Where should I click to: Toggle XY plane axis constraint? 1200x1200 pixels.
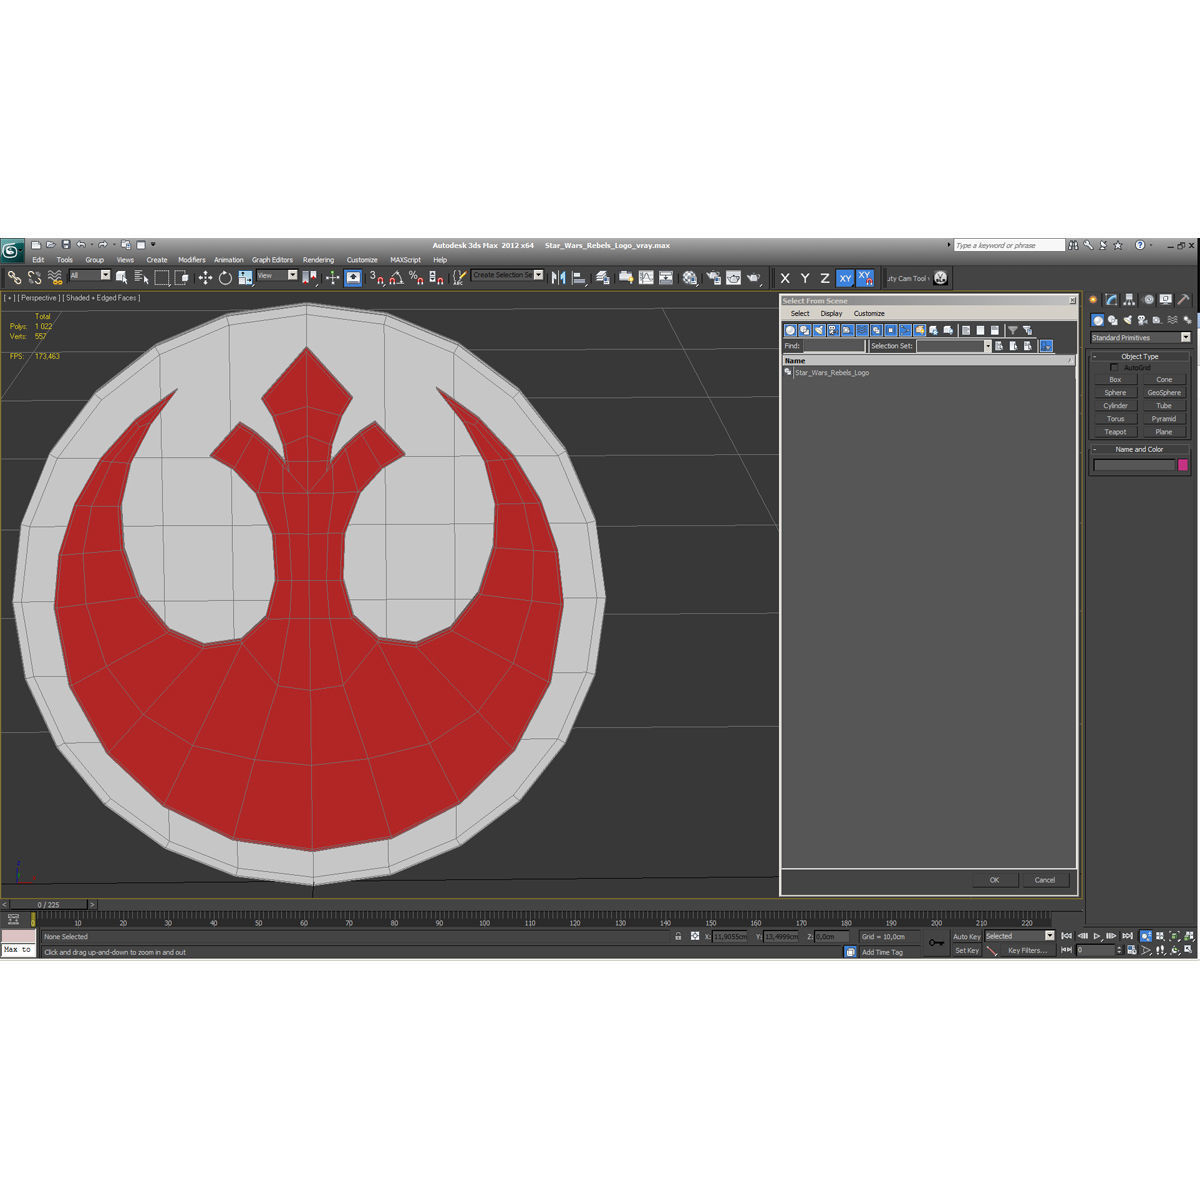pyautogui.click(x=845, y=278)
